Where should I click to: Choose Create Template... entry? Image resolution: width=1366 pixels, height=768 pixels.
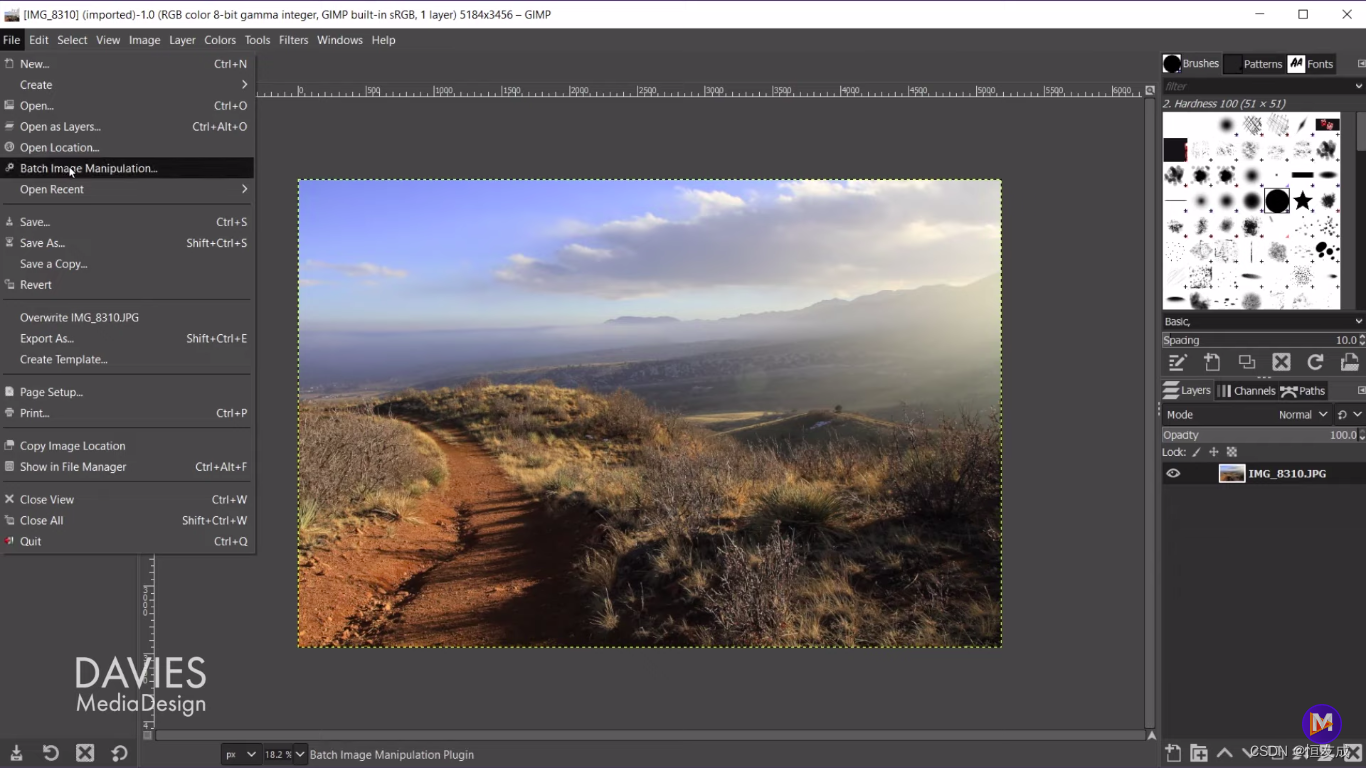coord(128,359)
